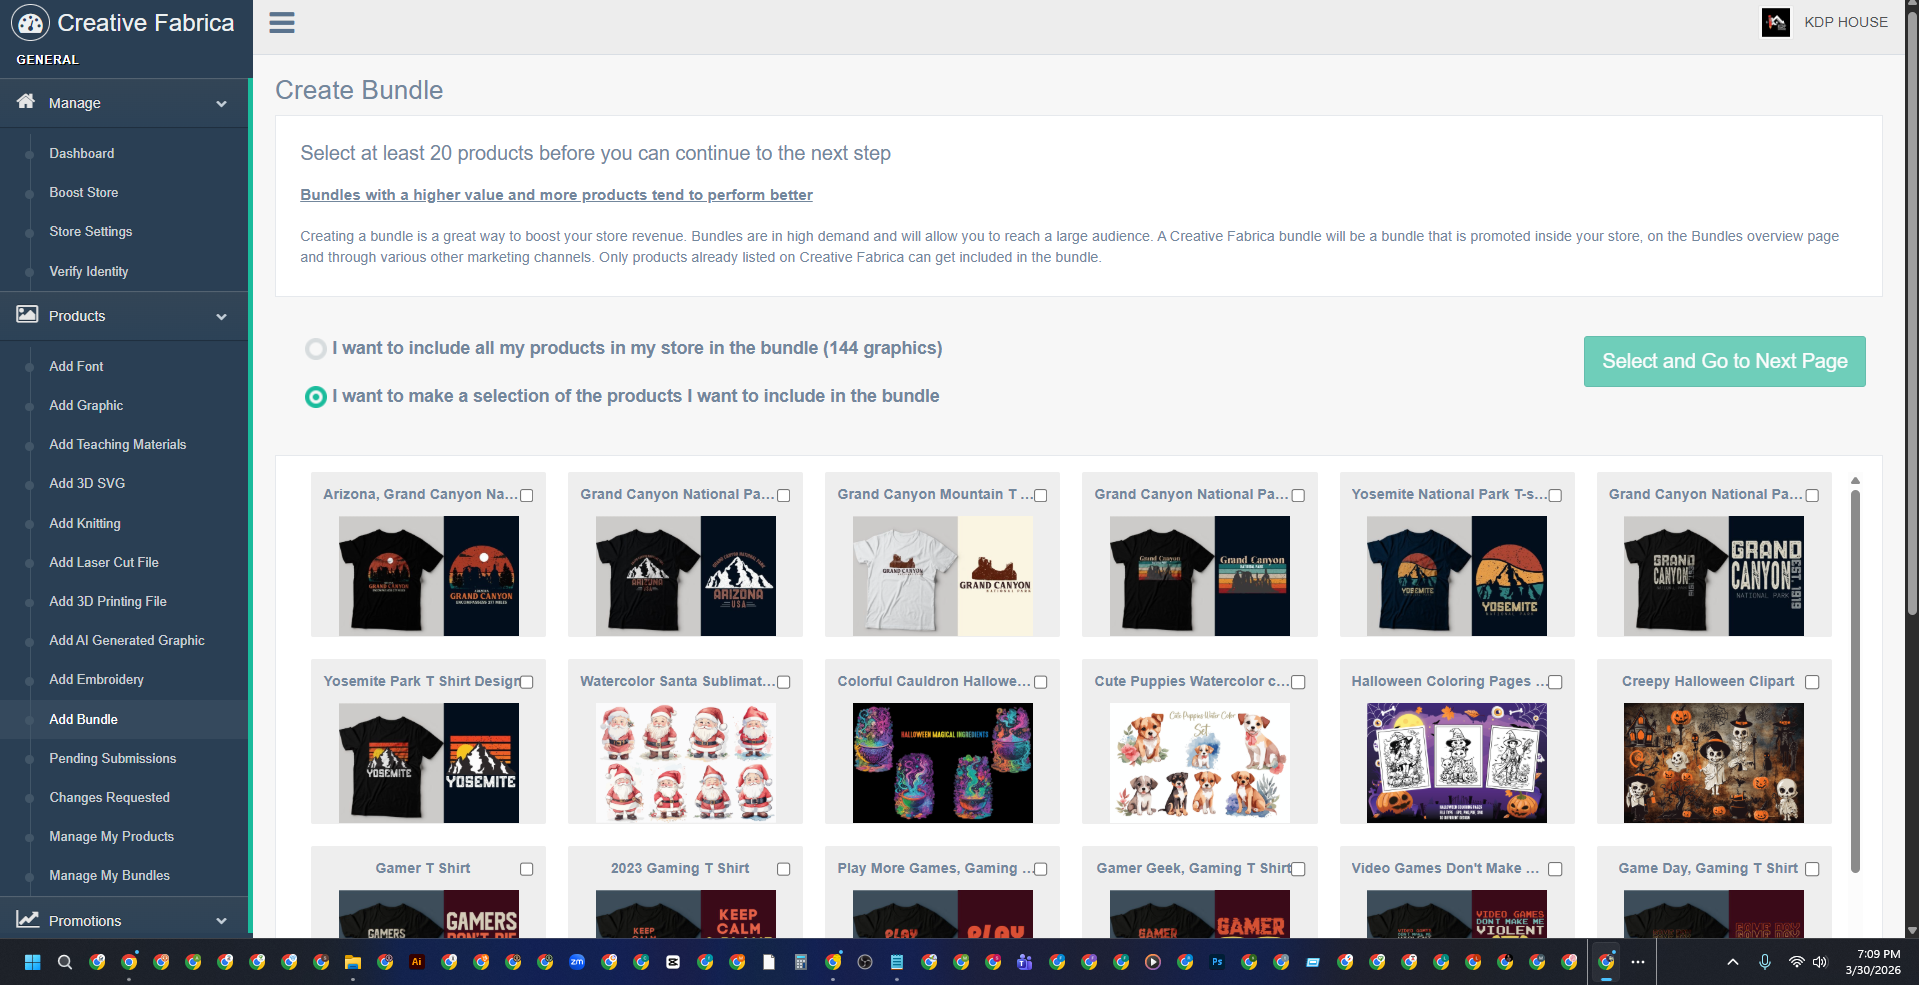Screen dimensions: 1919x985
Task: Tick the Creepy Halloween Clipart checkbox
Action: tap(1812, 682)
